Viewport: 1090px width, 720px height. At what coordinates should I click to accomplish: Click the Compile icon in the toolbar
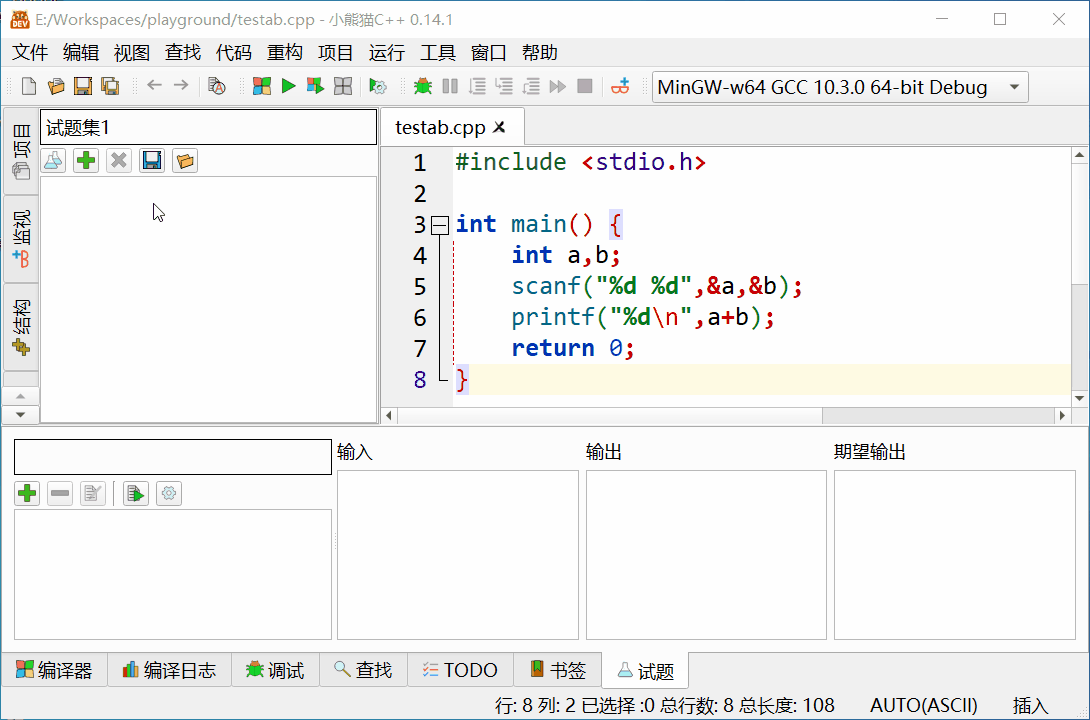pos(262,87)
